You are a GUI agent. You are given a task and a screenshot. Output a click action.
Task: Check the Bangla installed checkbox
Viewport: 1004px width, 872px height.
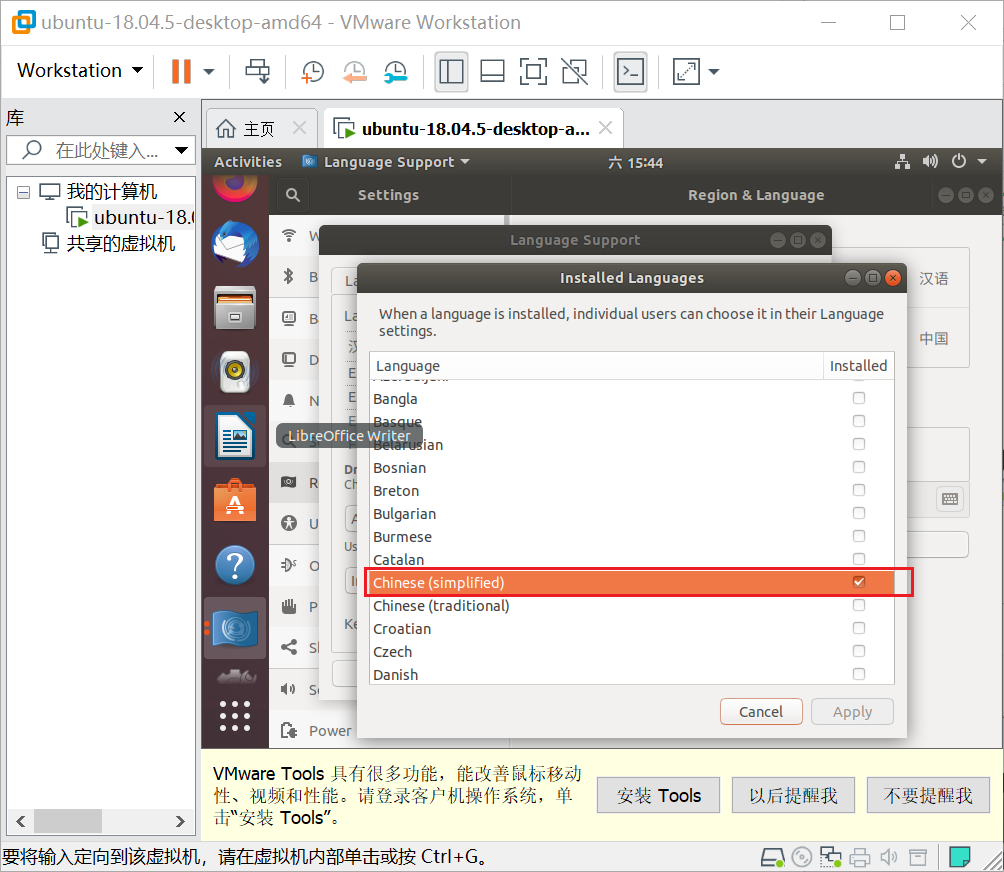(x=859, y=398)
